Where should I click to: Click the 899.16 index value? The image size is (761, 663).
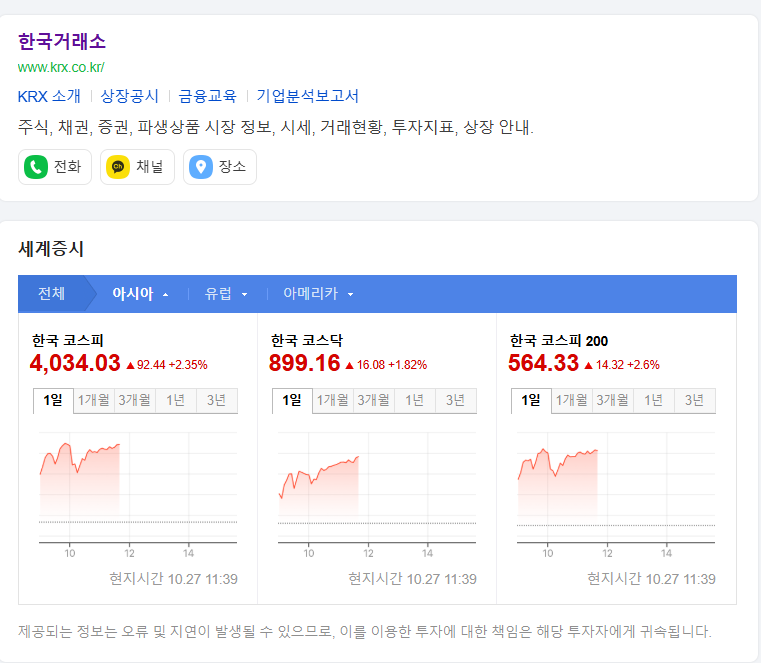pyautogui.click(x=305, y=363)
